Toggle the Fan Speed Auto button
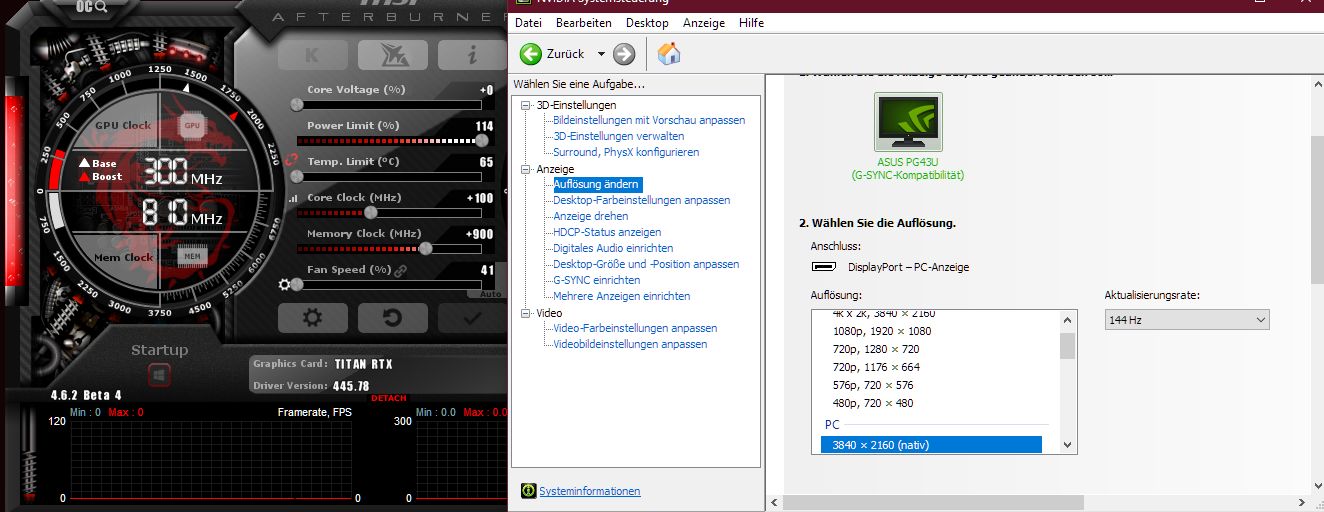The height and width of the screenshot is (512, 1324). [x=491, y=294]
